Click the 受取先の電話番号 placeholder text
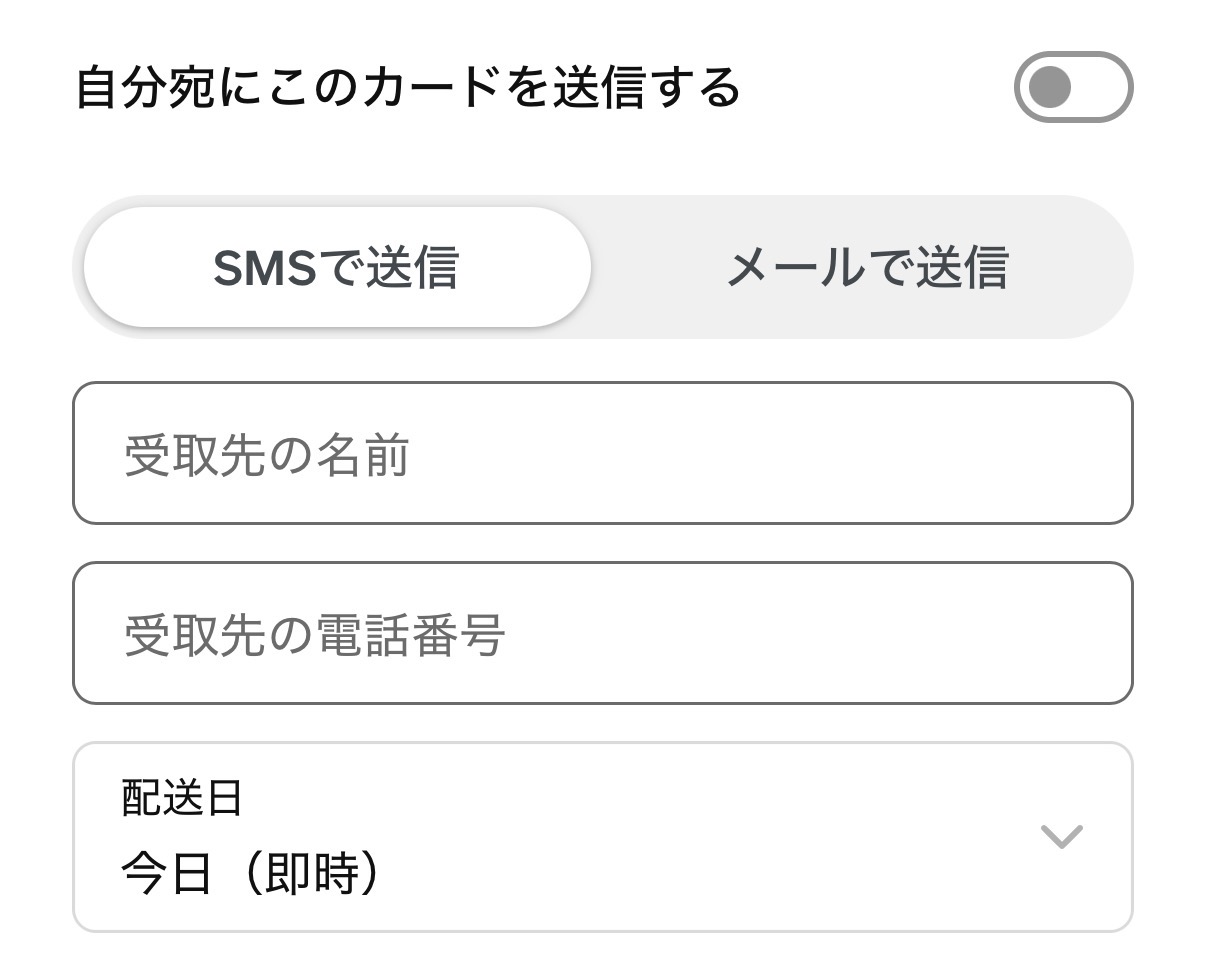 coord(314,636)
